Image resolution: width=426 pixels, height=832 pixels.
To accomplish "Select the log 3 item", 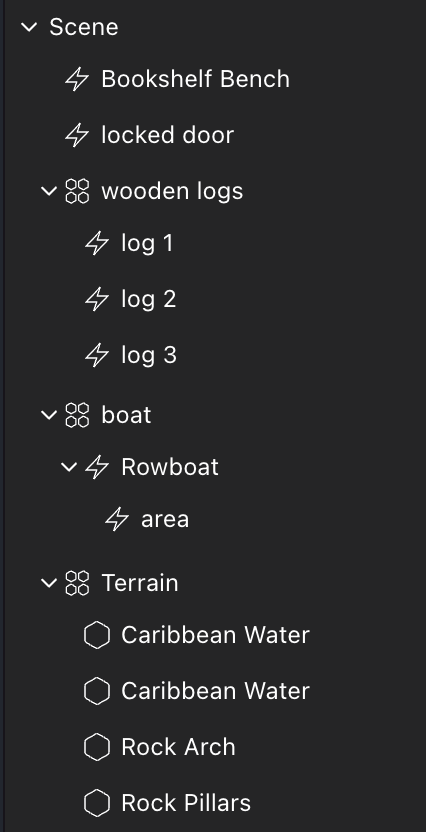I will pyautogui.click(x=149, y=355).
